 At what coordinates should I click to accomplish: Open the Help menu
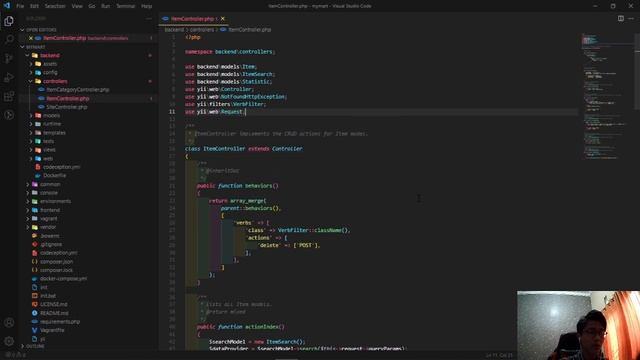pos(147,6)
